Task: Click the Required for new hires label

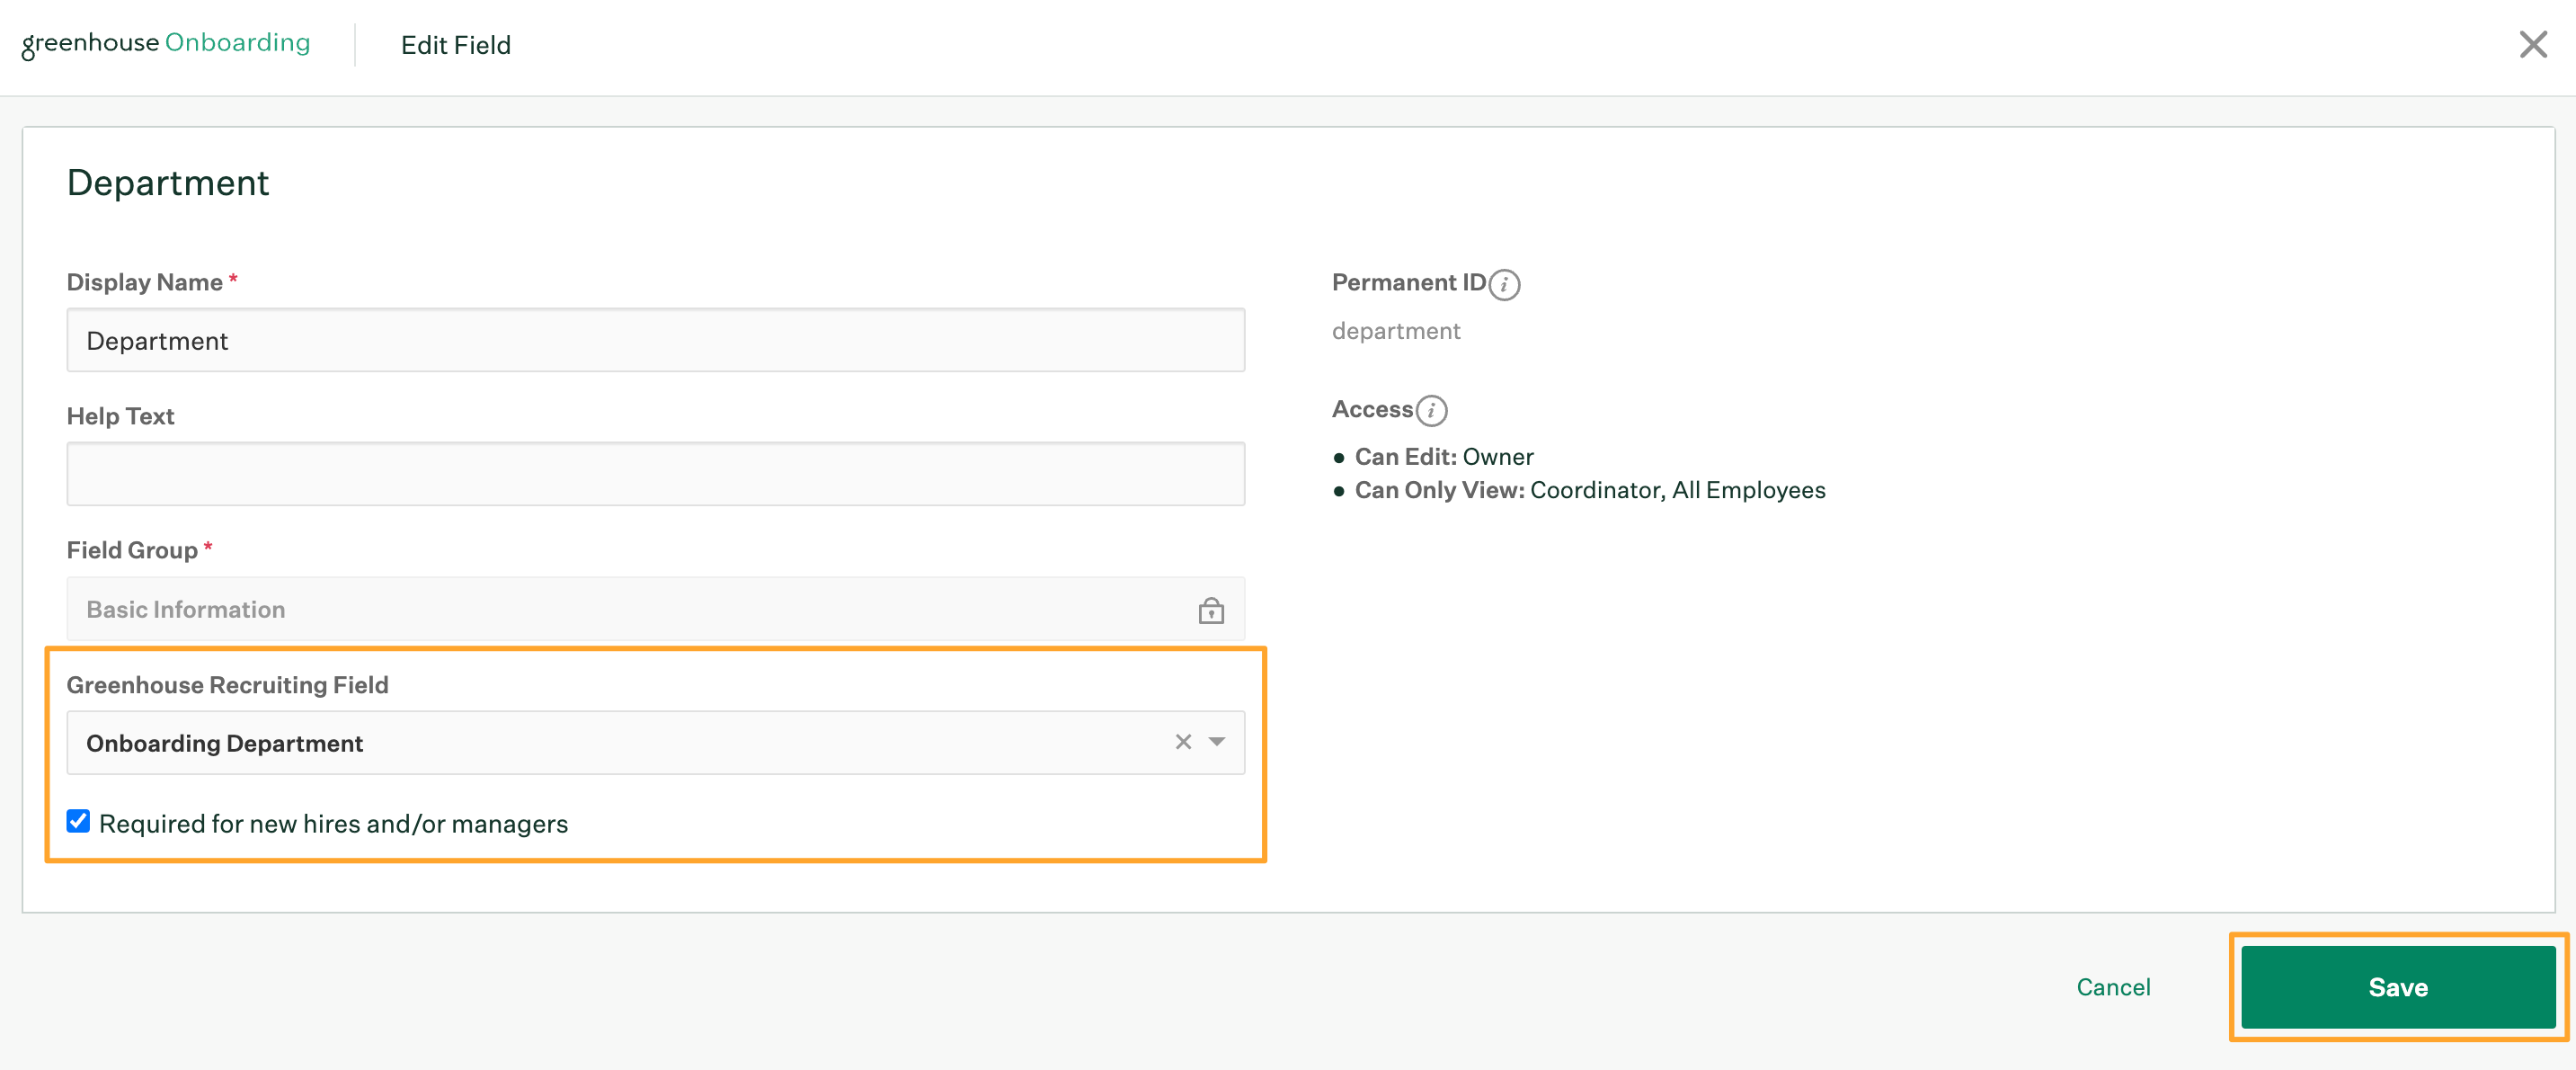Action: pyautogui.click(x=333, y=824)
